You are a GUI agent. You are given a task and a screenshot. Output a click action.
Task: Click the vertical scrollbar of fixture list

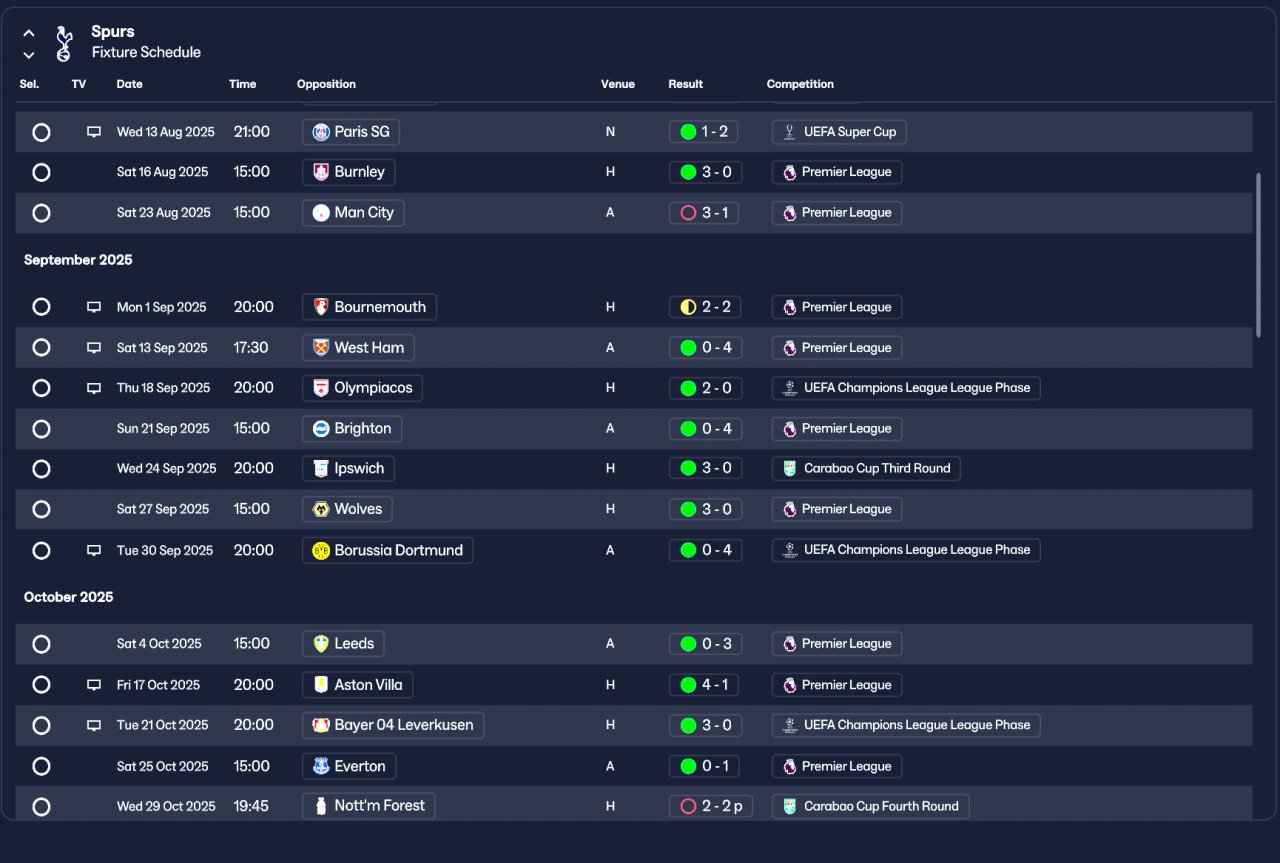[x=1258, y=254]
